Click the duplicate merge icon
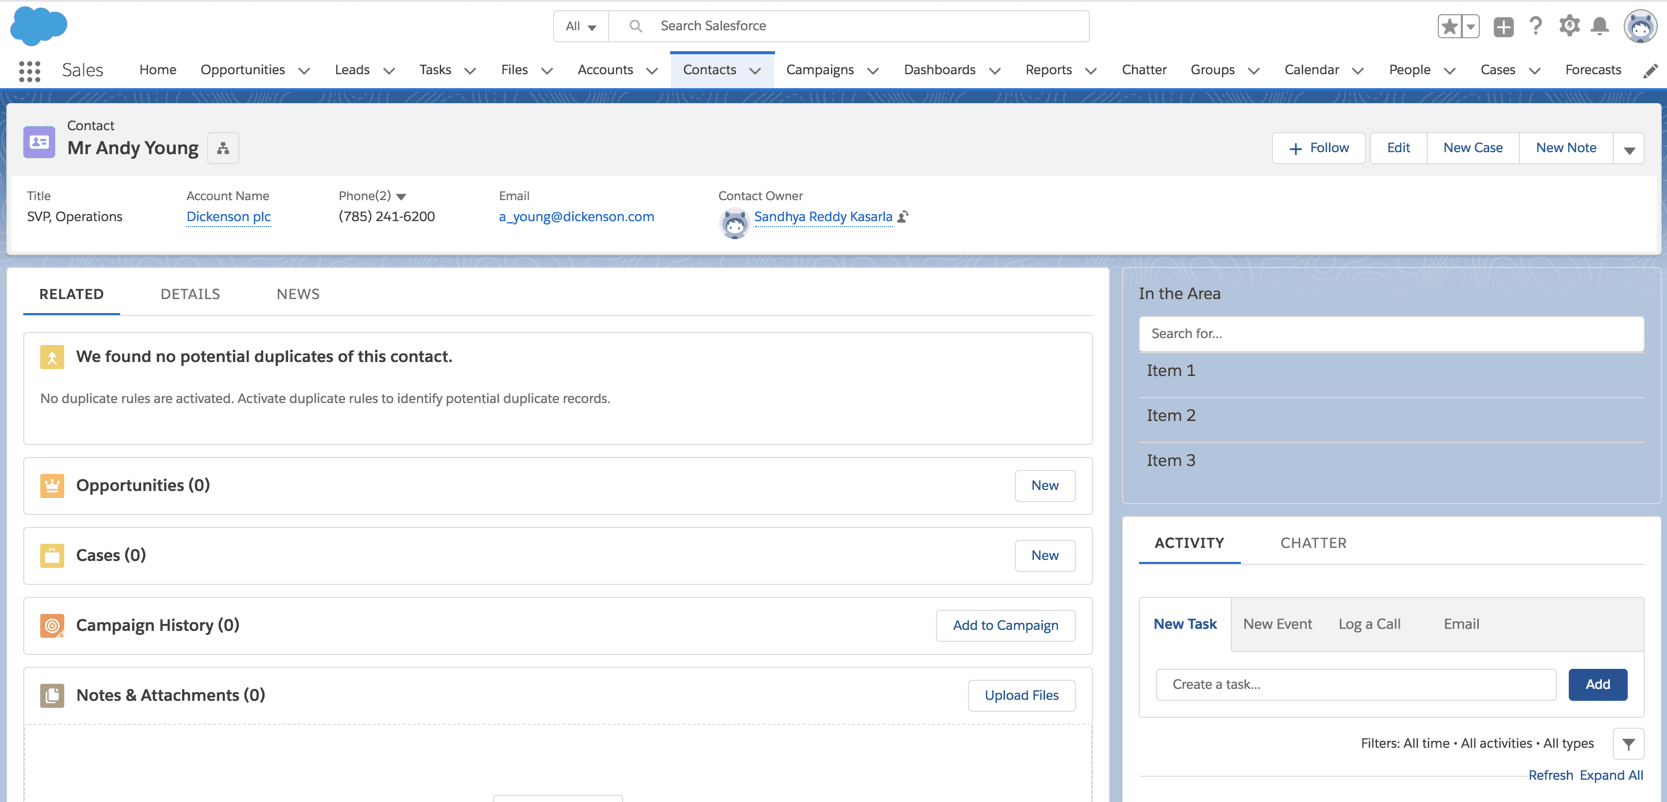Viewport: 1667px width, 802px height. [x=52, y=357]
